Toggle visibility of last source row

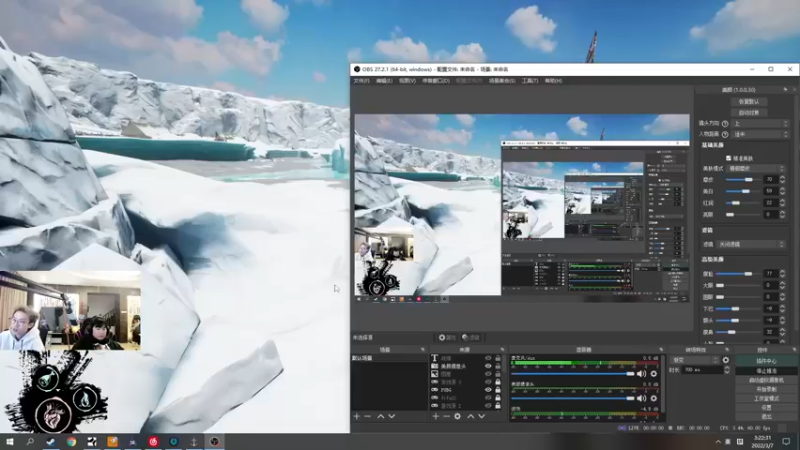(488, 406)
